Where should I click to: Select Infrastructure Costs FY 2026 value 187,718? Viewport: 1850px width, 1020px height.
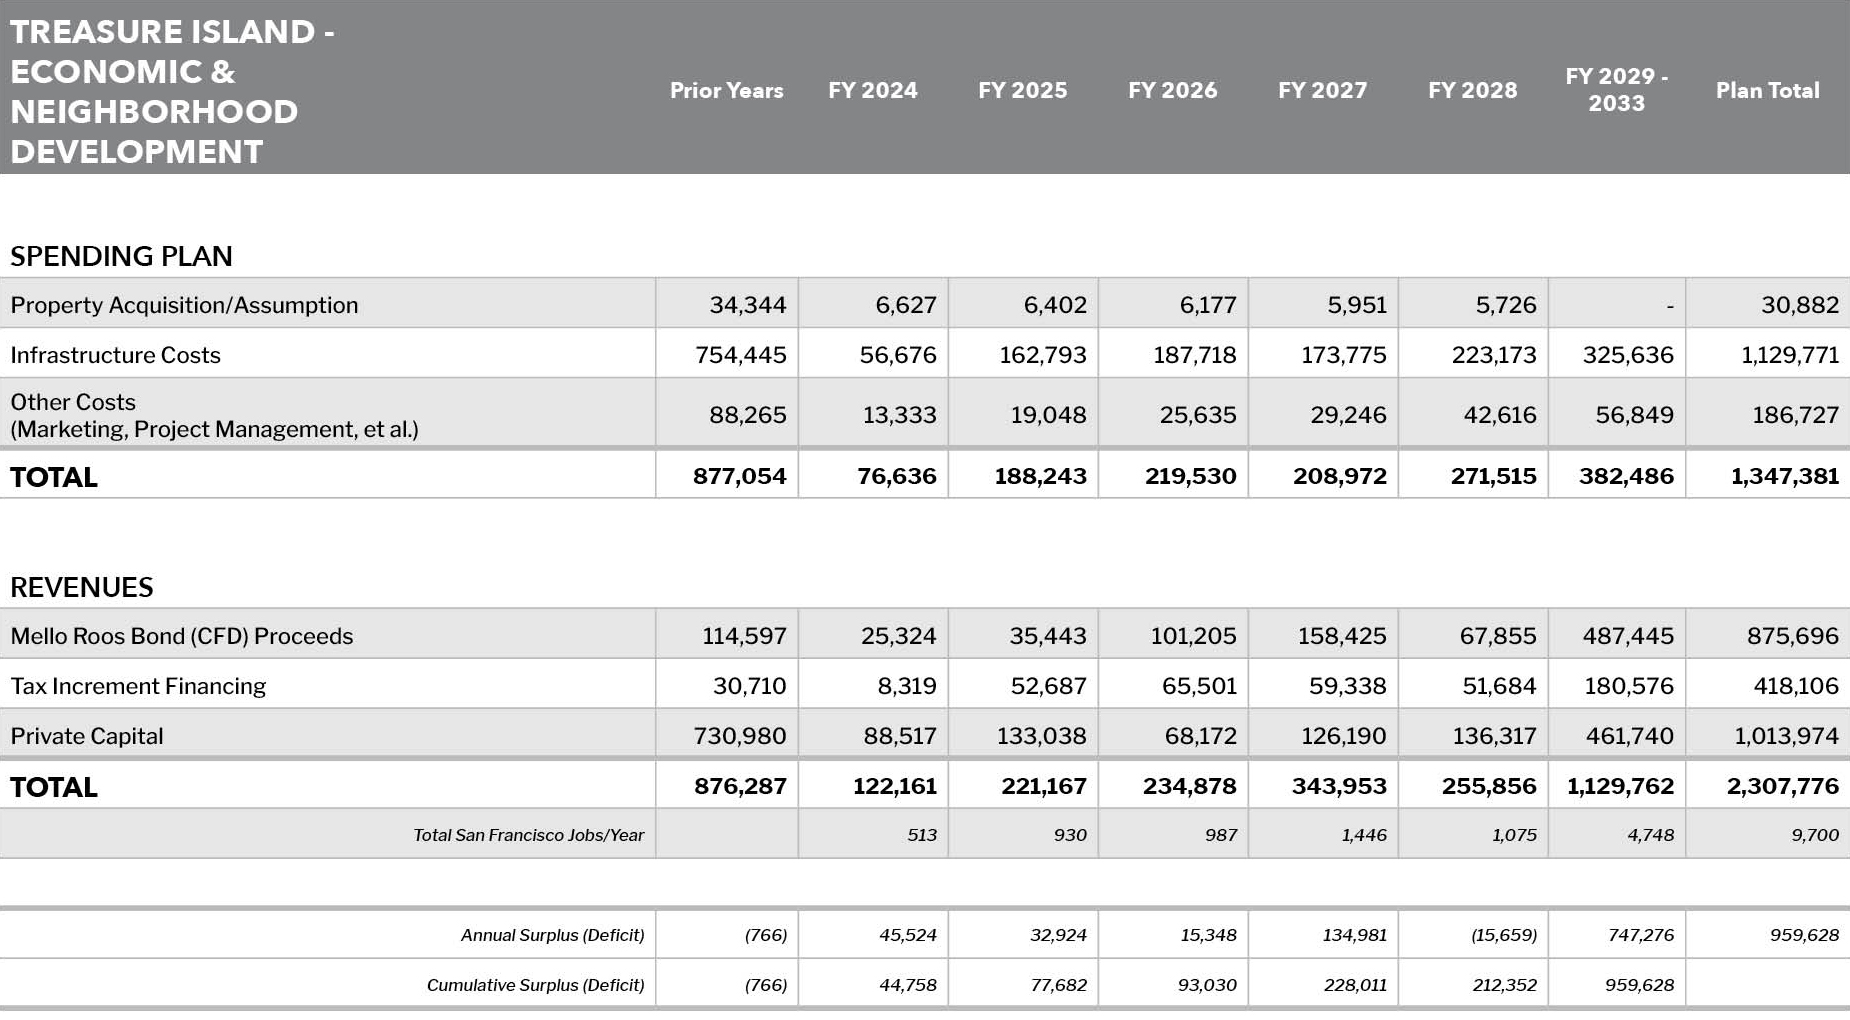pyautogui.click(x=1194, y=355)
